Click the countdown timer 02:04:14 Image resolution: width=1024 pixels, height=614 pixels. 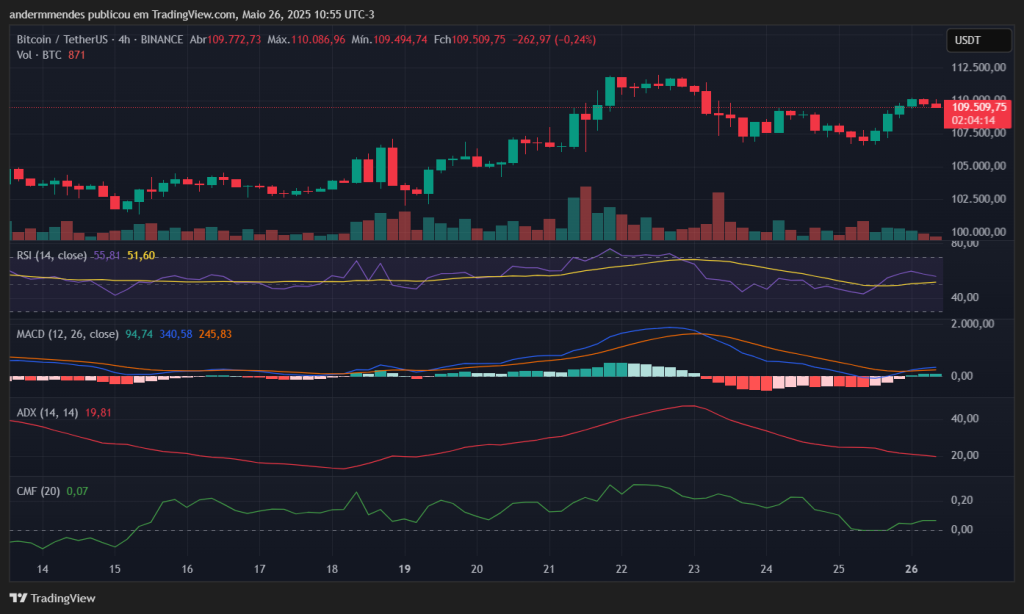coord(974,121)
